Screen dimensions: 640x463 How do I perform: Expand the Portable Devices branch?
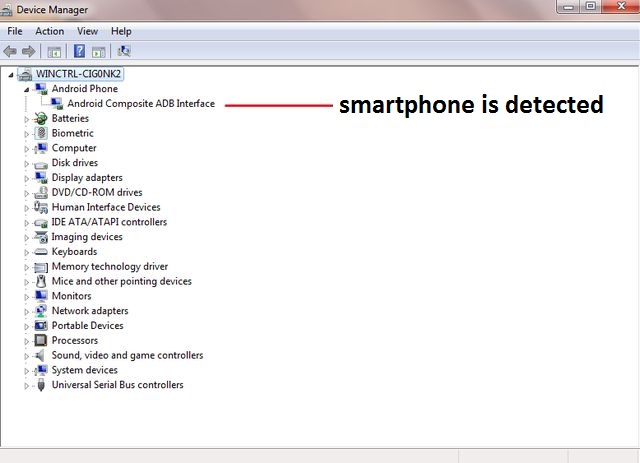pos(27,327)
